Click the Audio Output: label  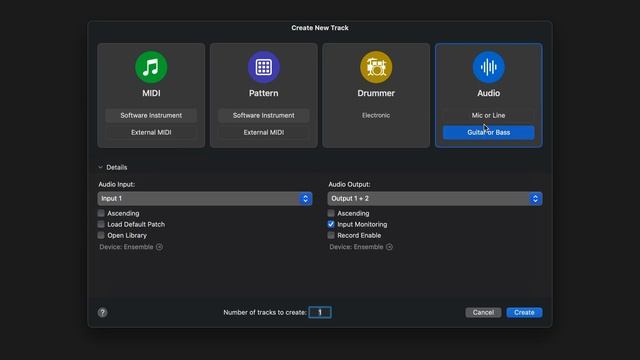349,184
